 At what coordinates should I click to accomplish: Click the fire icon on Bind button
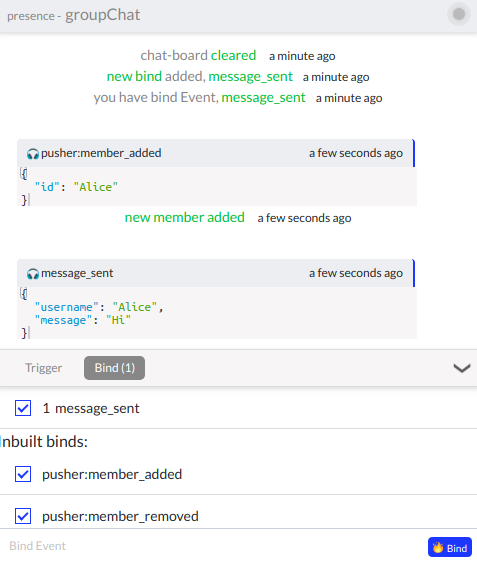tap(438, 547)
